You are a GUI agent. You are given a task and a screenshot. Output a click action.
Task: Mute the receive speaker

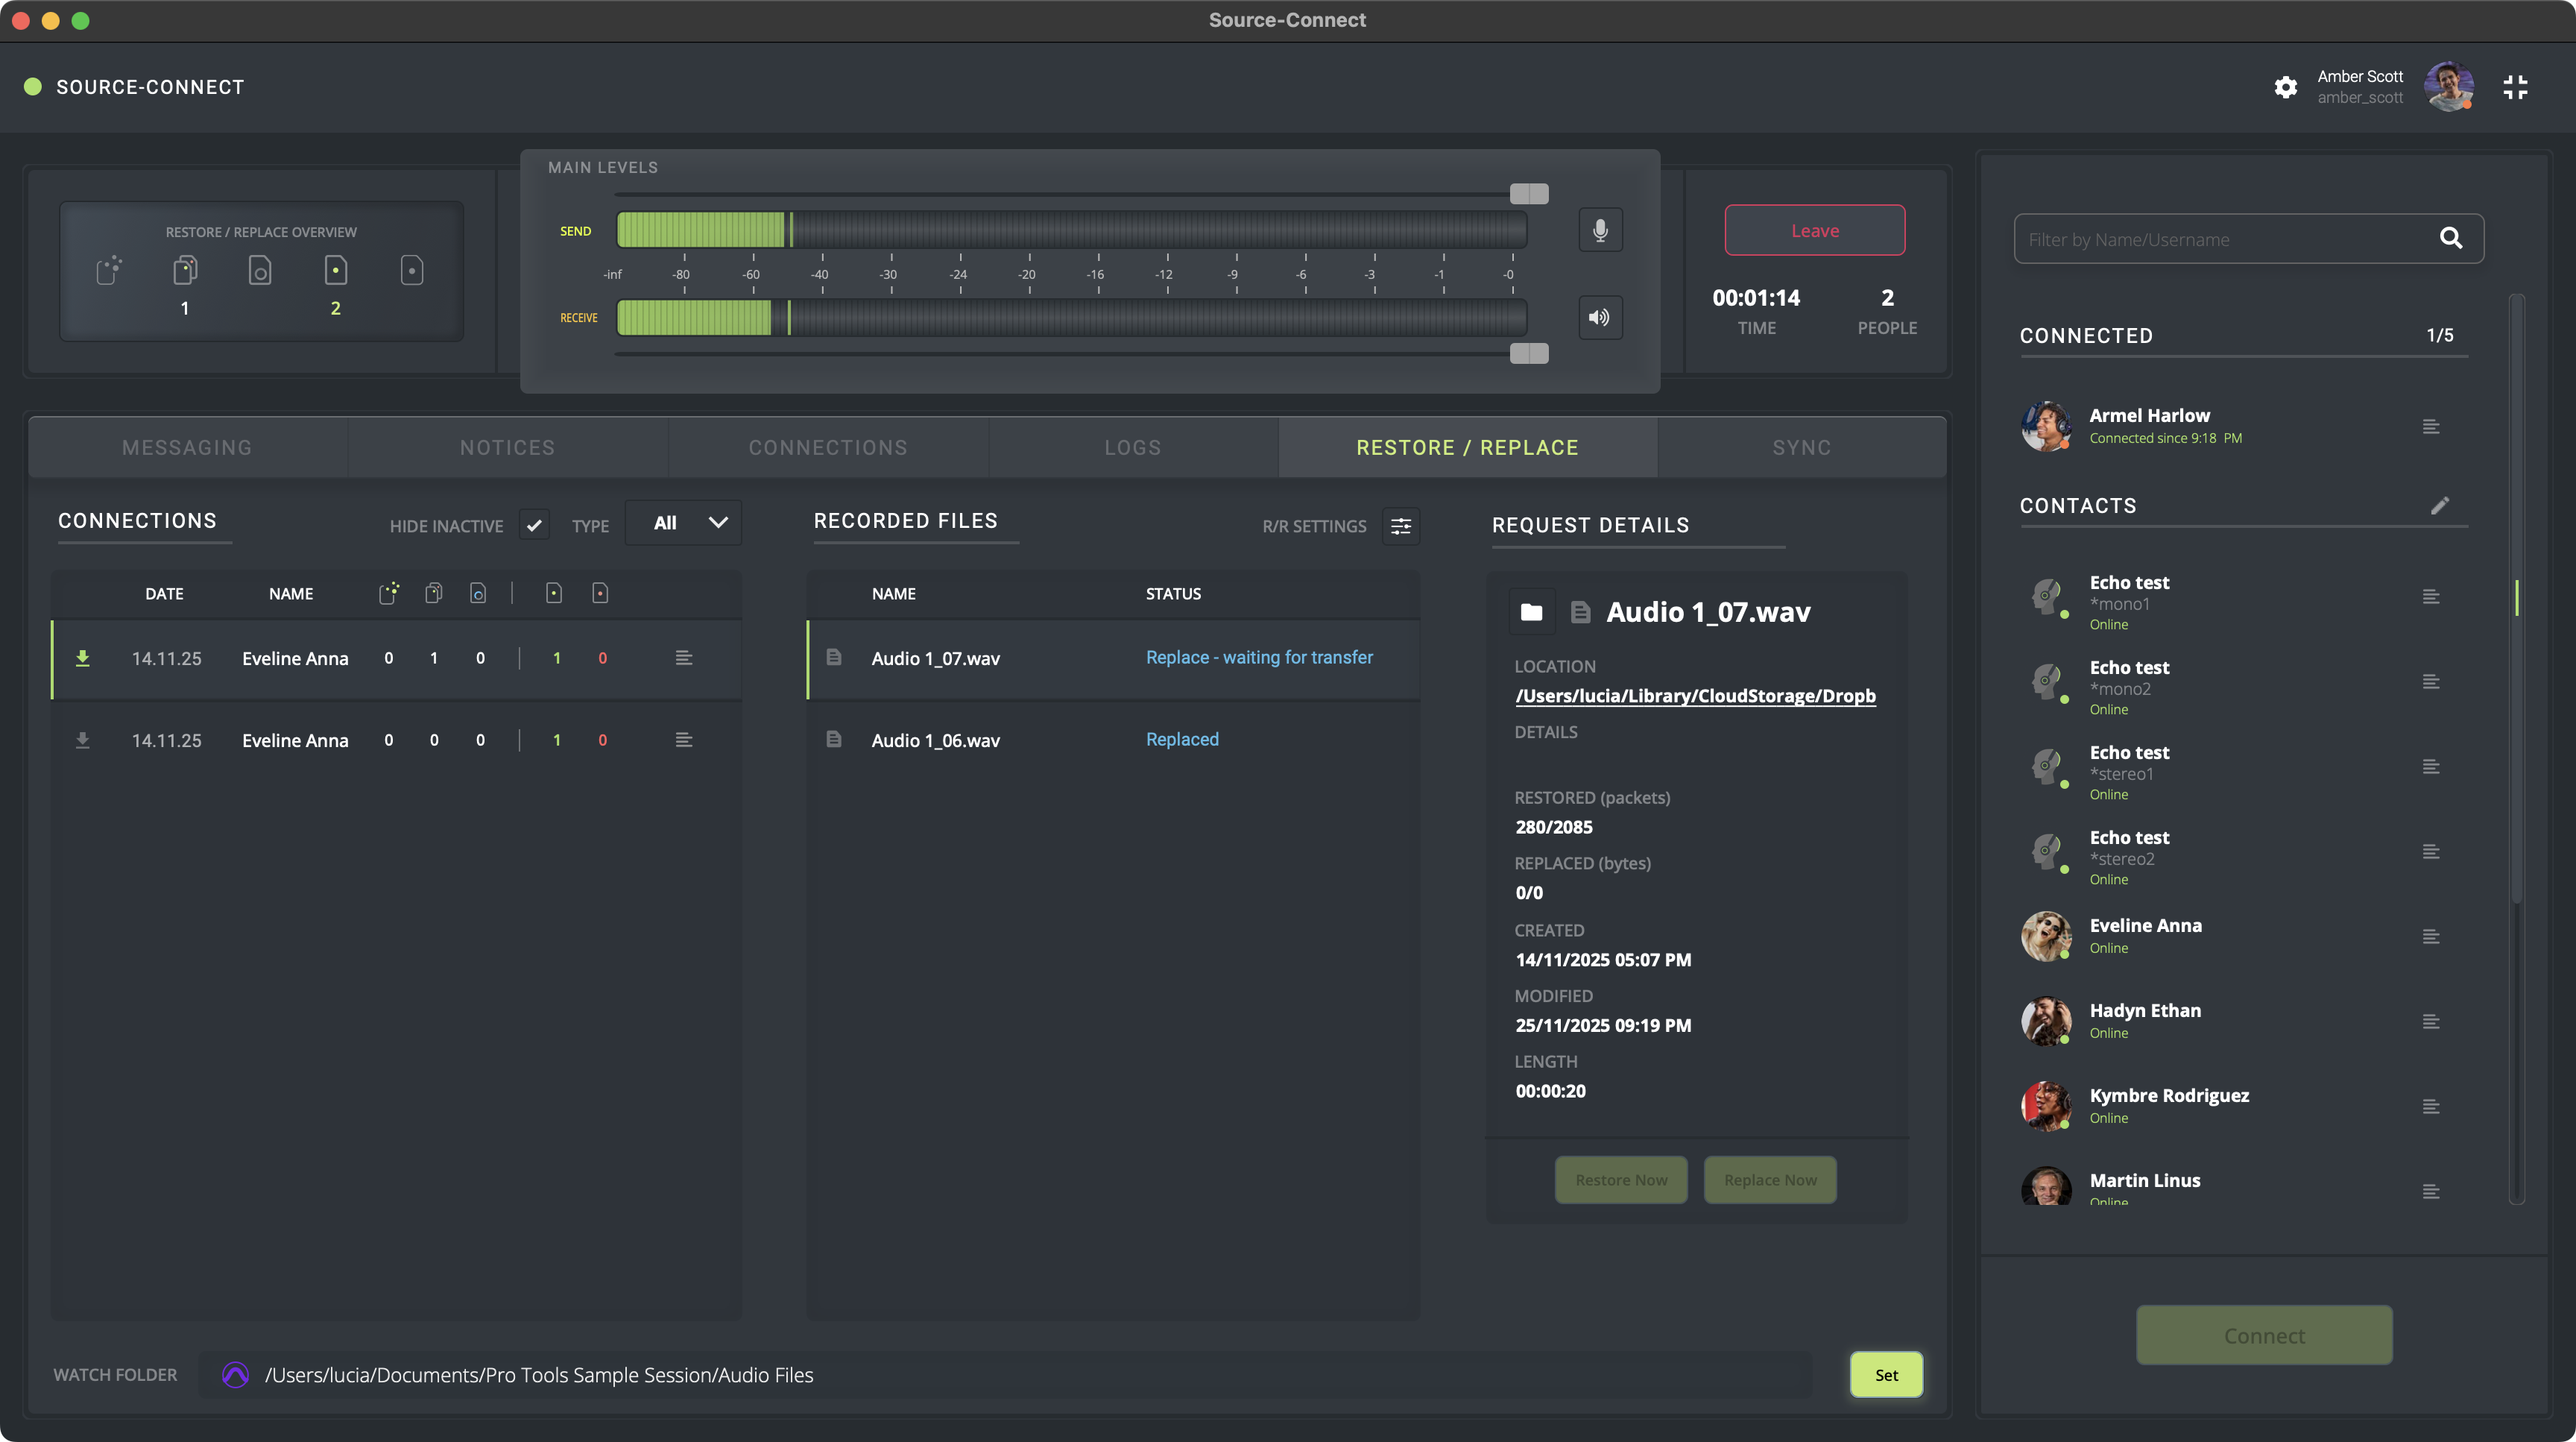pyautogui.click(x=1600, y=318)
